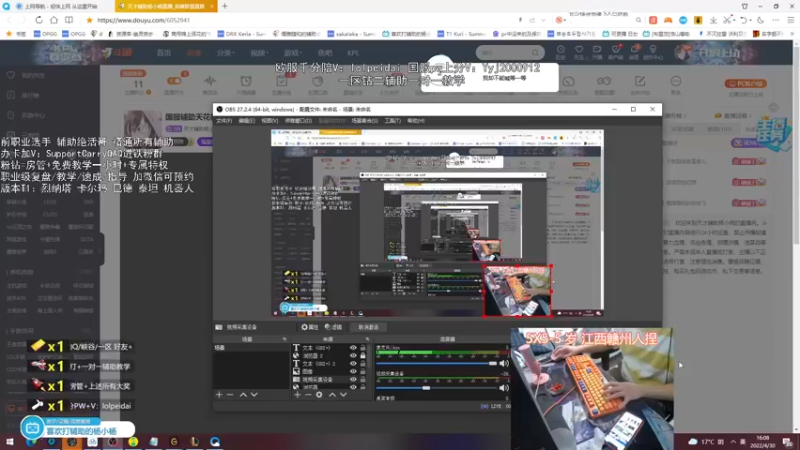Select 图像 source row in sources list
The image size is (800, 450).
click(x=329, y=371)
